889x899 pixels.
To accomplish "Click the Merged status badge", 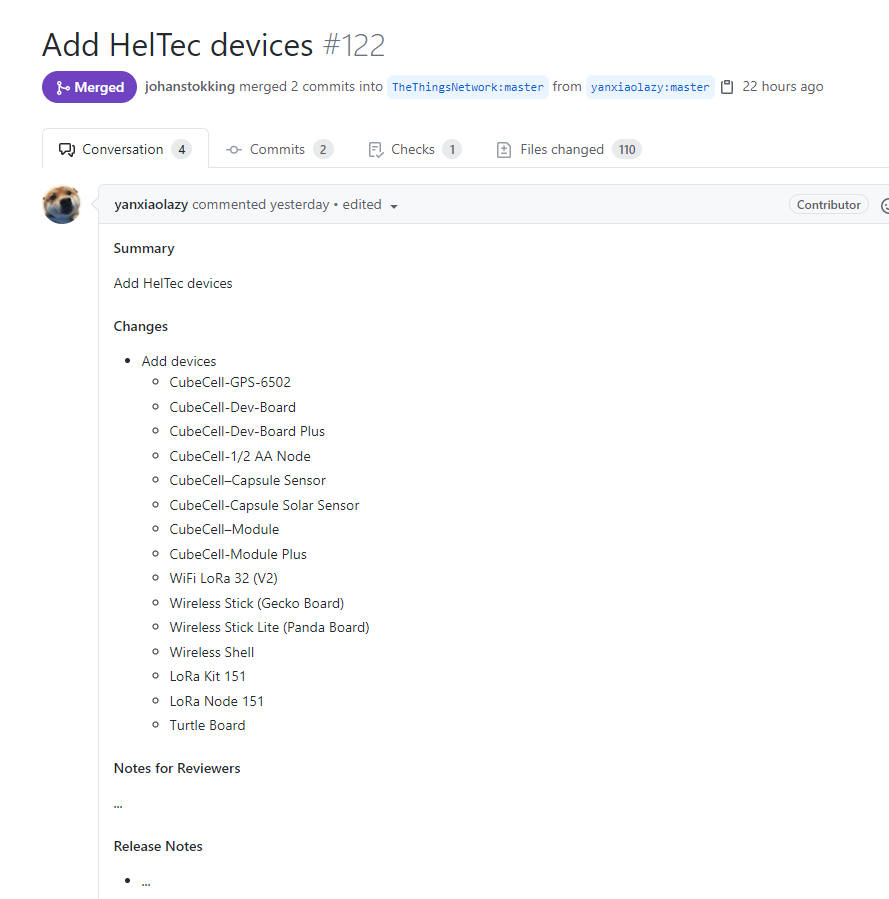I will pos(89,87).
